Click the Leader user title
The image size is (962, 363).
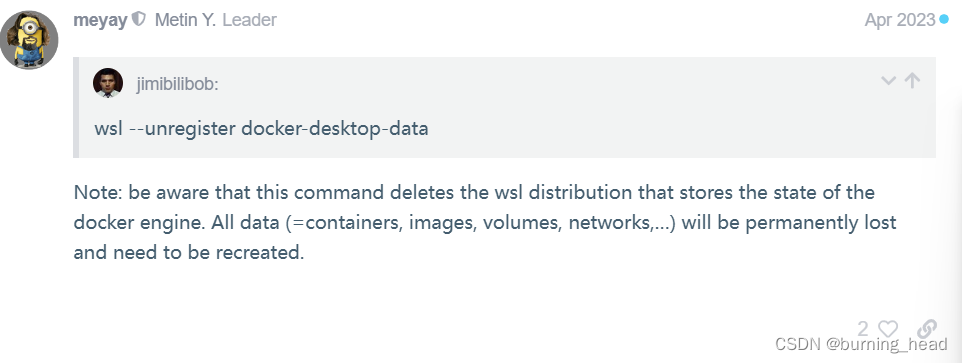[x=249, y=20]
